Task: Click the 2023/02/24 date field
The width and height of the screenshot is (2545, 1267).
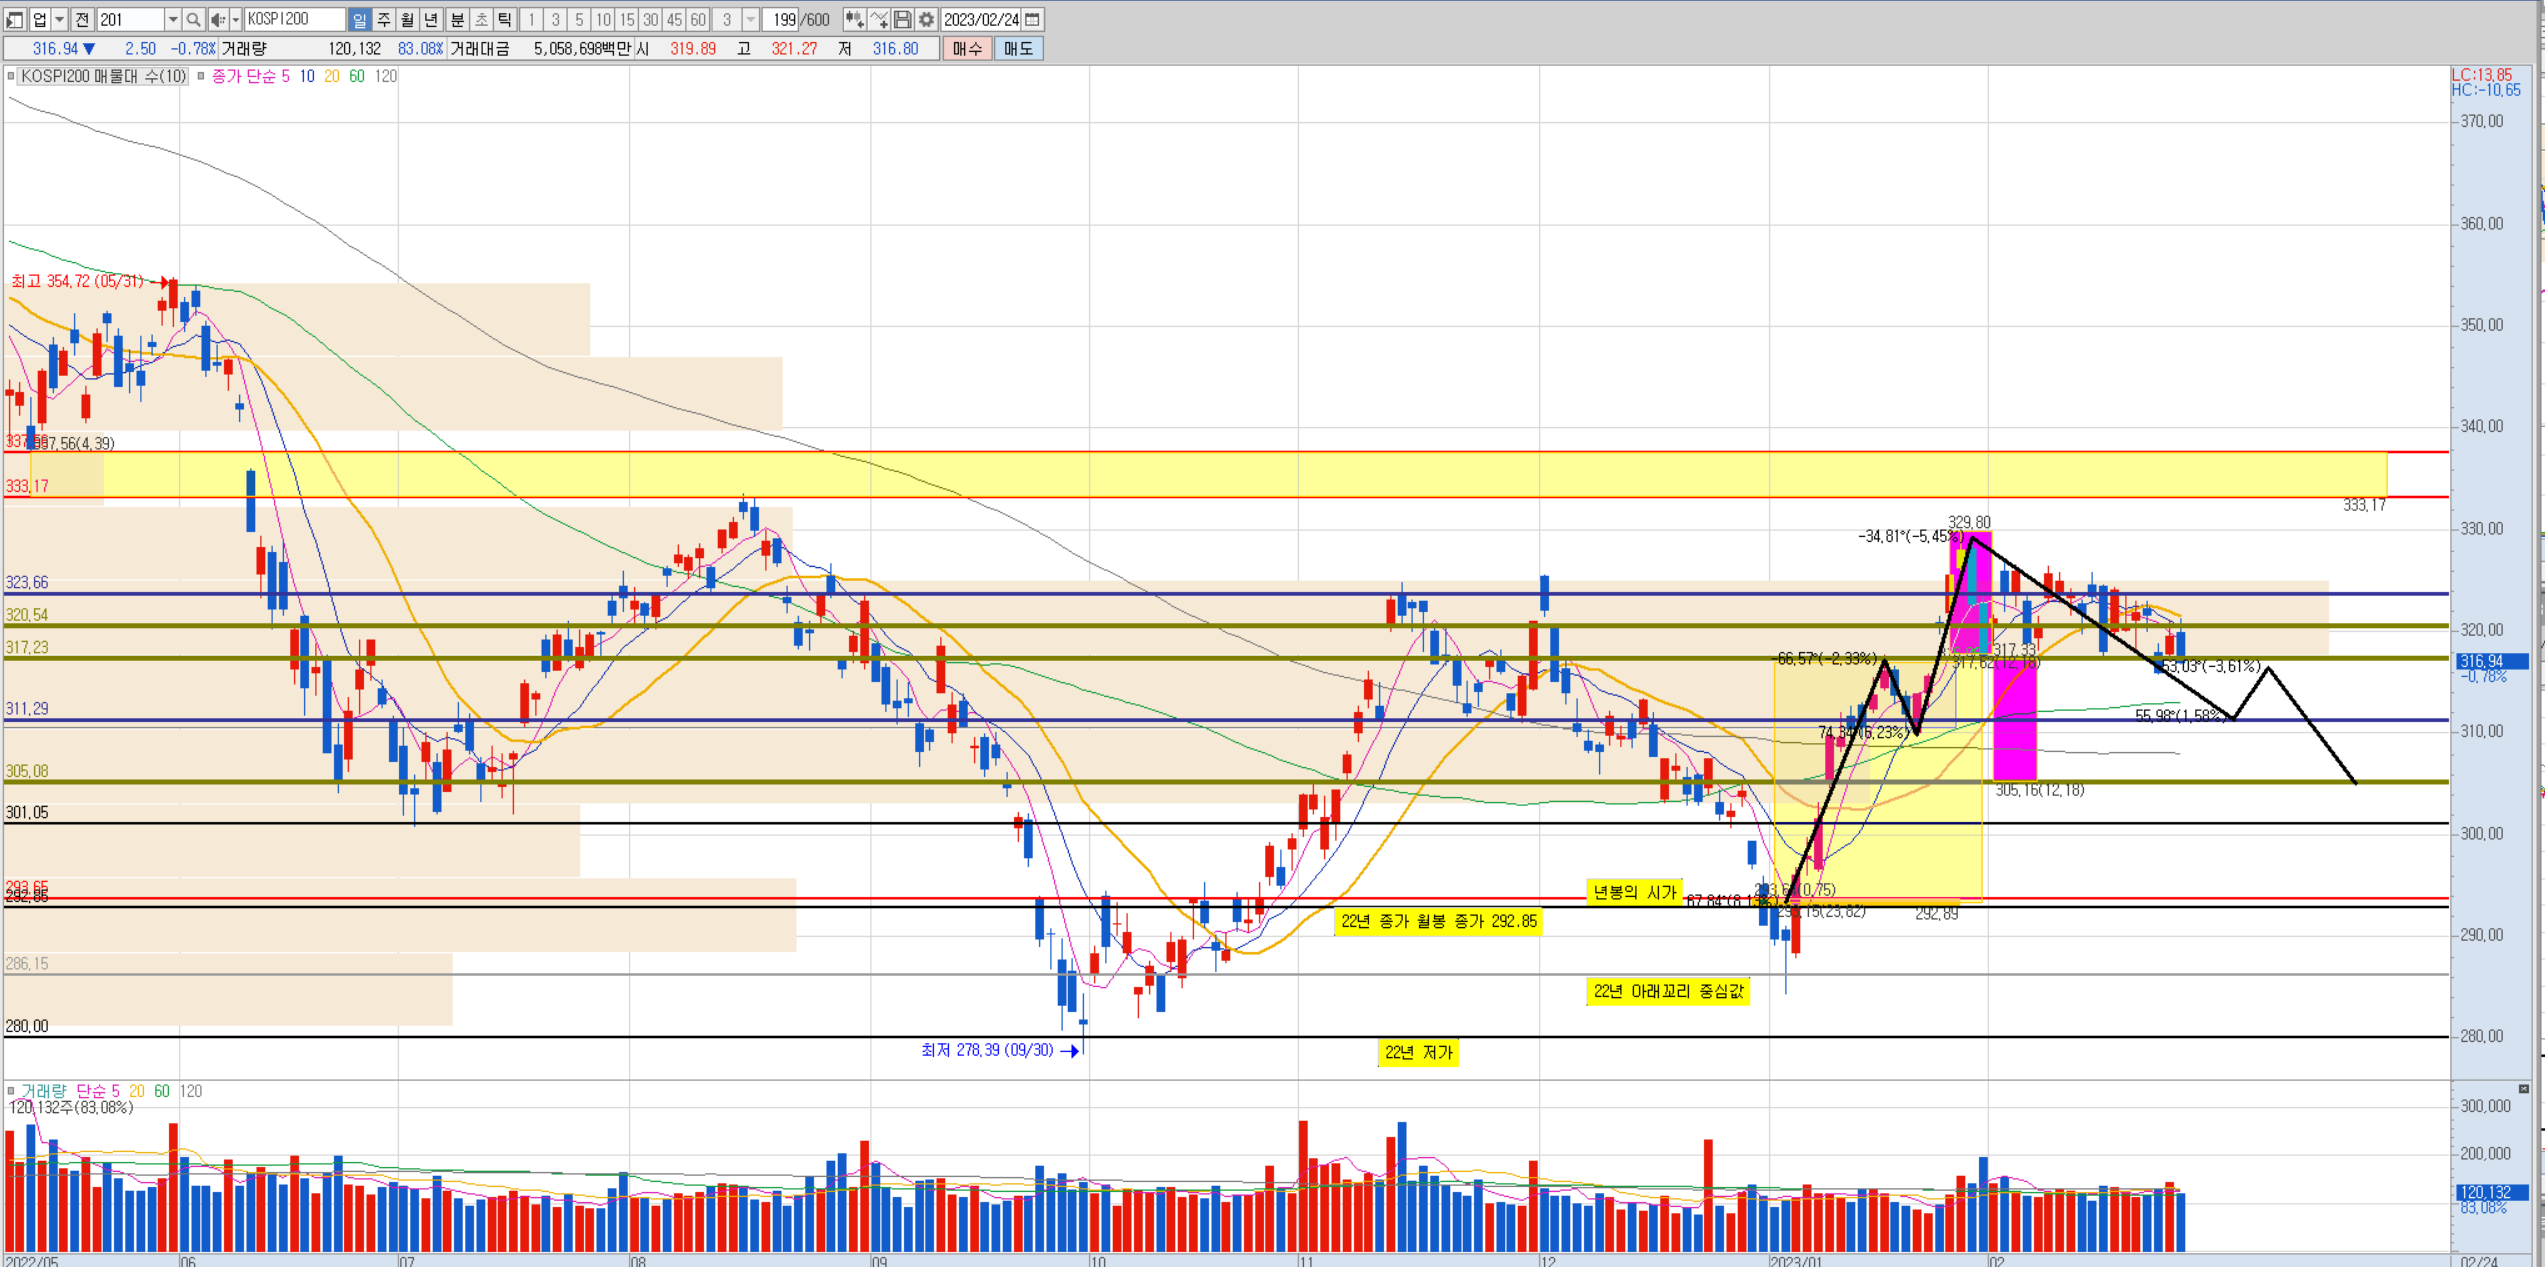Action: (x=981, y=19)
